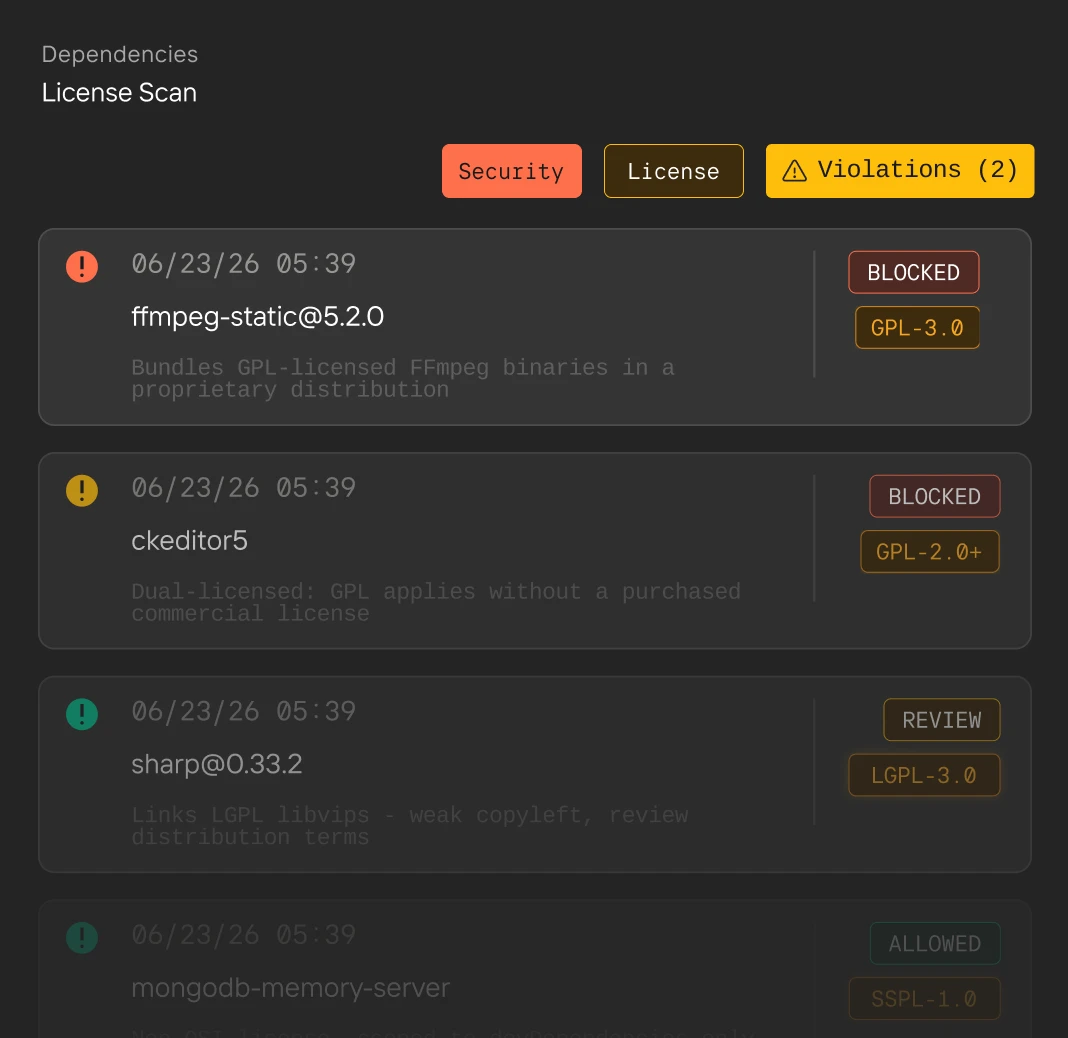This screenshot has width=1068, height=1038.
Task: Click the LGPL-3.0 license tag
Action: (x=924, y=775)
